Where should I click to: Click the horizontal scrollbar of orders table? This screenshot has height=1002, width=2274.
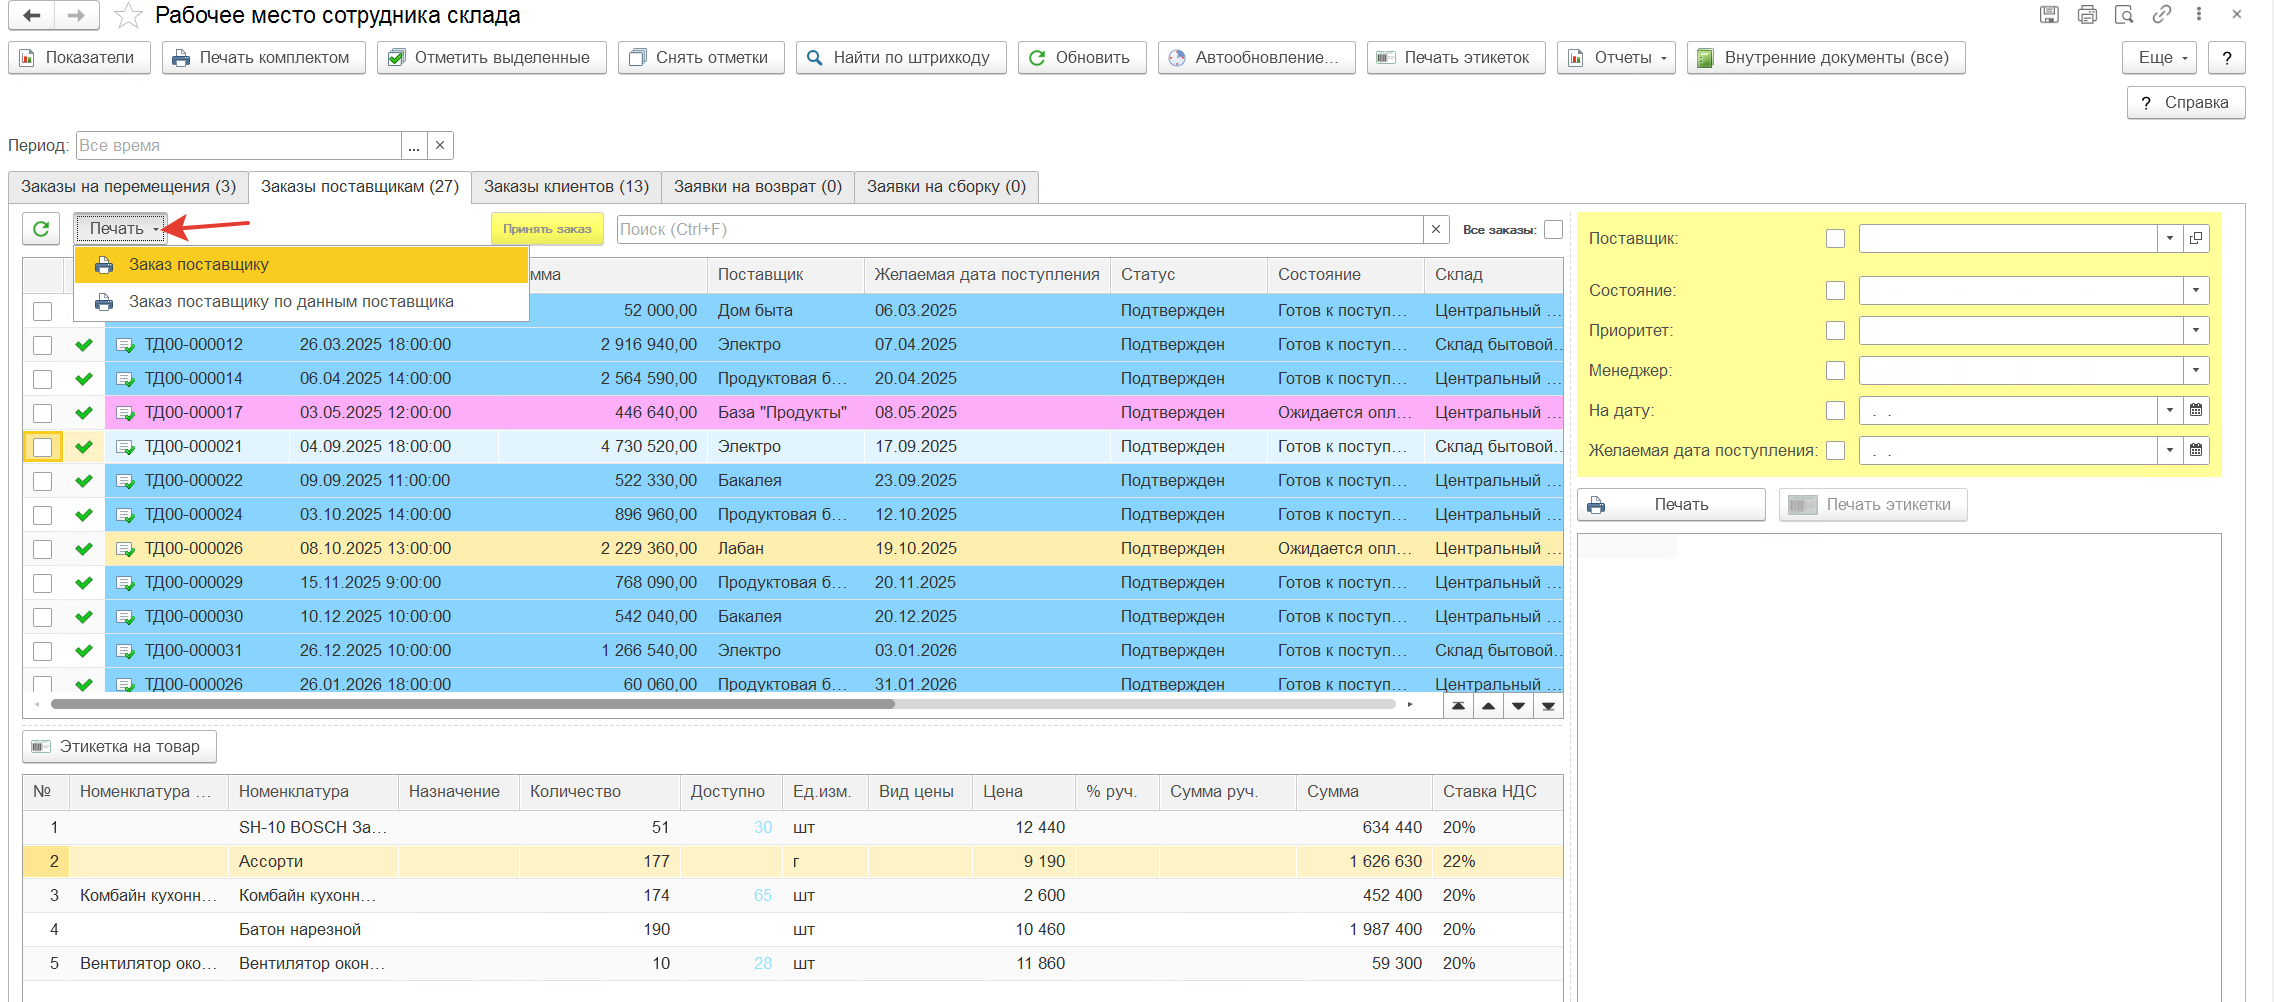click(x=473, y=704)
